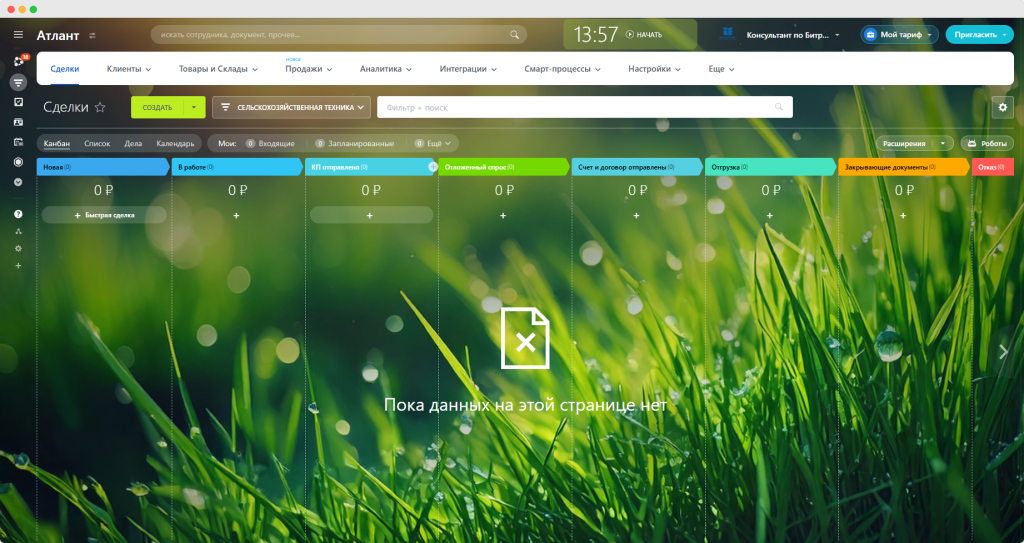Click the Быстрая сделка button
1024x543 pixels.
[x=104, y=215]
